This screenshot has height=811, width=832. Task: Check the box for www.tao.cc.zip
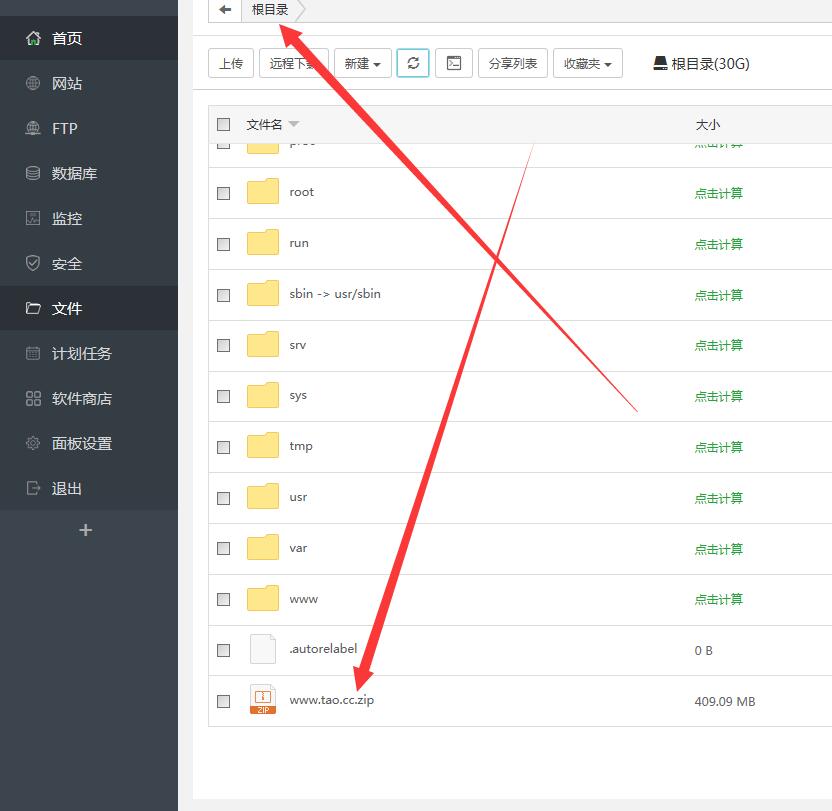(x=224, y=701)
